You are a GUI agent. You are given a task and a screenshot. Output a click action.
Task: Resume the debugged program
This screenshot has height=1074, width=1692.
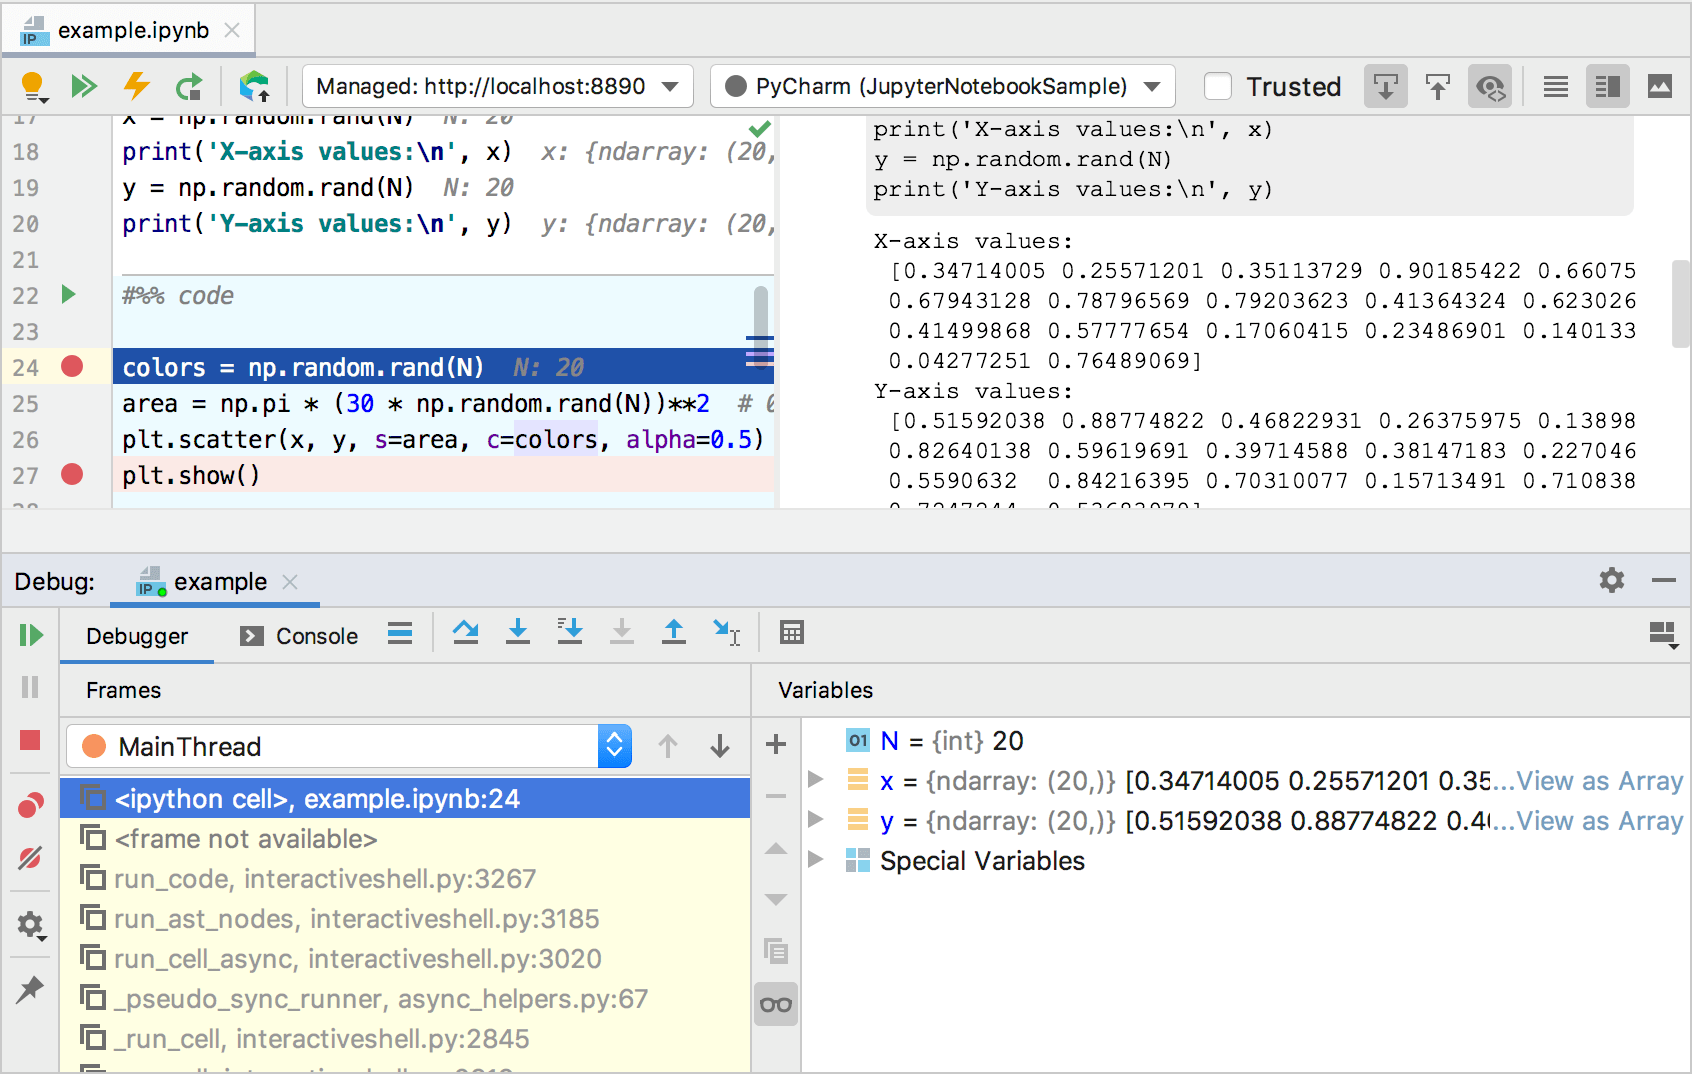(31, 634)
